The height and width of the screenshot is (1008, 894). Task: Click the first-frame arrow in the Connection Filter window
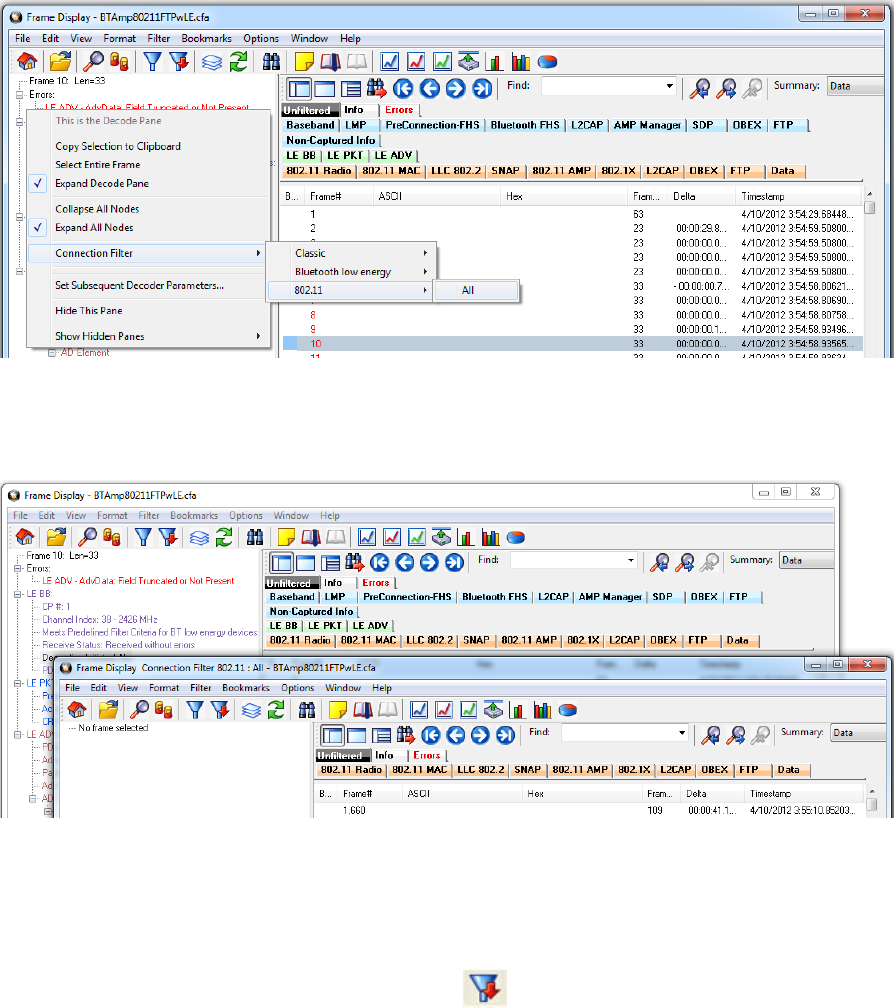(x=408, y=735)
